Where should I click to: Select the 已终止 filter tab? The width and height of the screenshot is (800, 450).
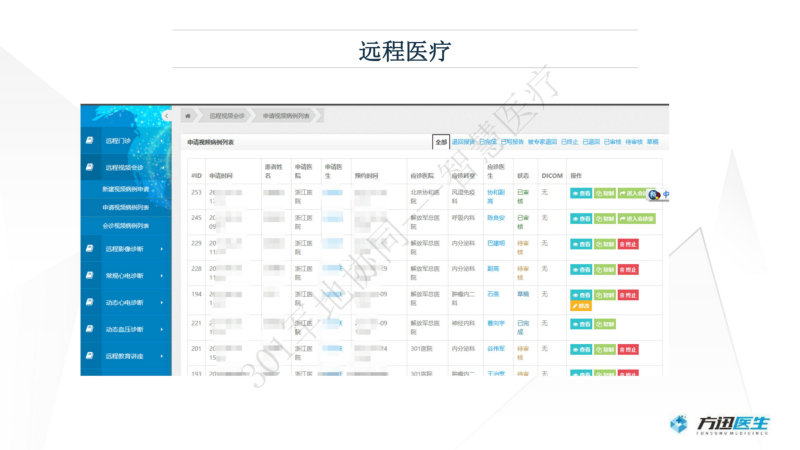coord(569,142)
